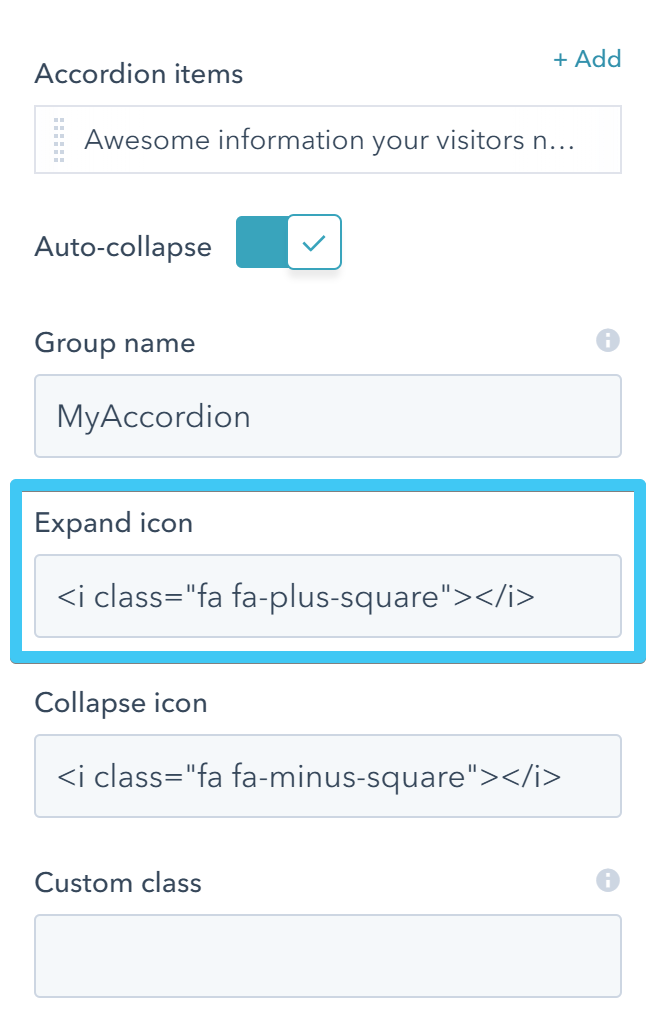Click inside the Group name field showing MyAccordion

pyautogui.click(x=328, y=415)
